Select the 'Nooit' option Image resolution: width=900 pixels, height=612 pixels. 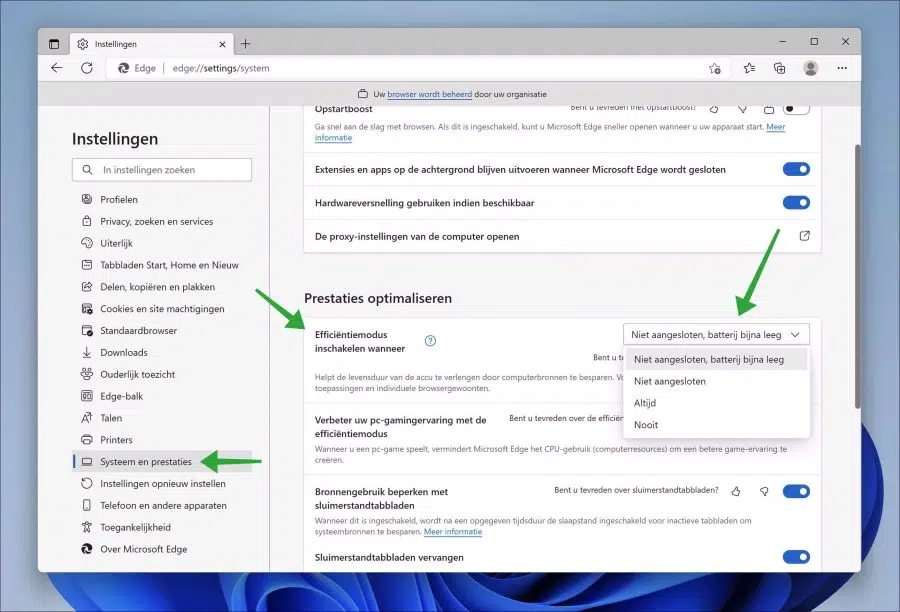(716, 425)
